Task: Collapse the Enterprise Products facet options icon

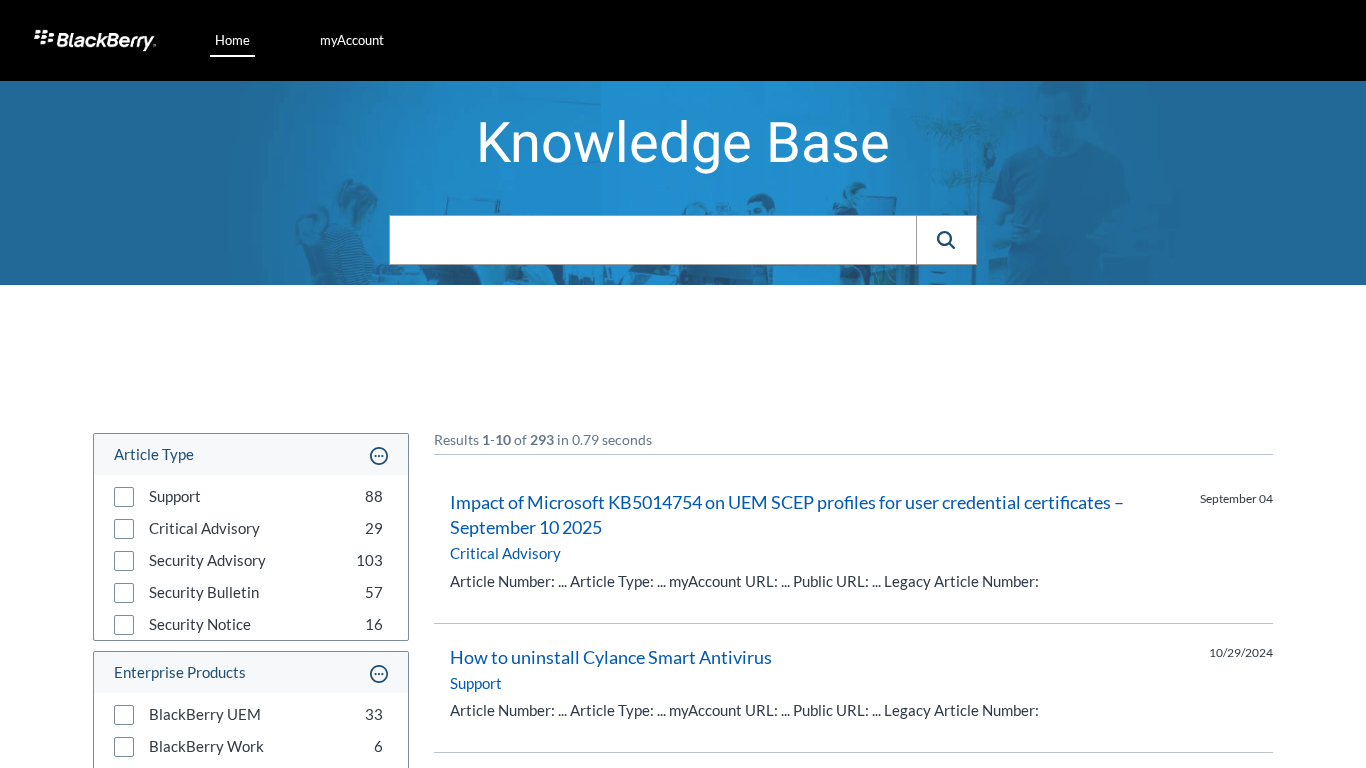Action: pyautogui.click(x=379, y=674)
